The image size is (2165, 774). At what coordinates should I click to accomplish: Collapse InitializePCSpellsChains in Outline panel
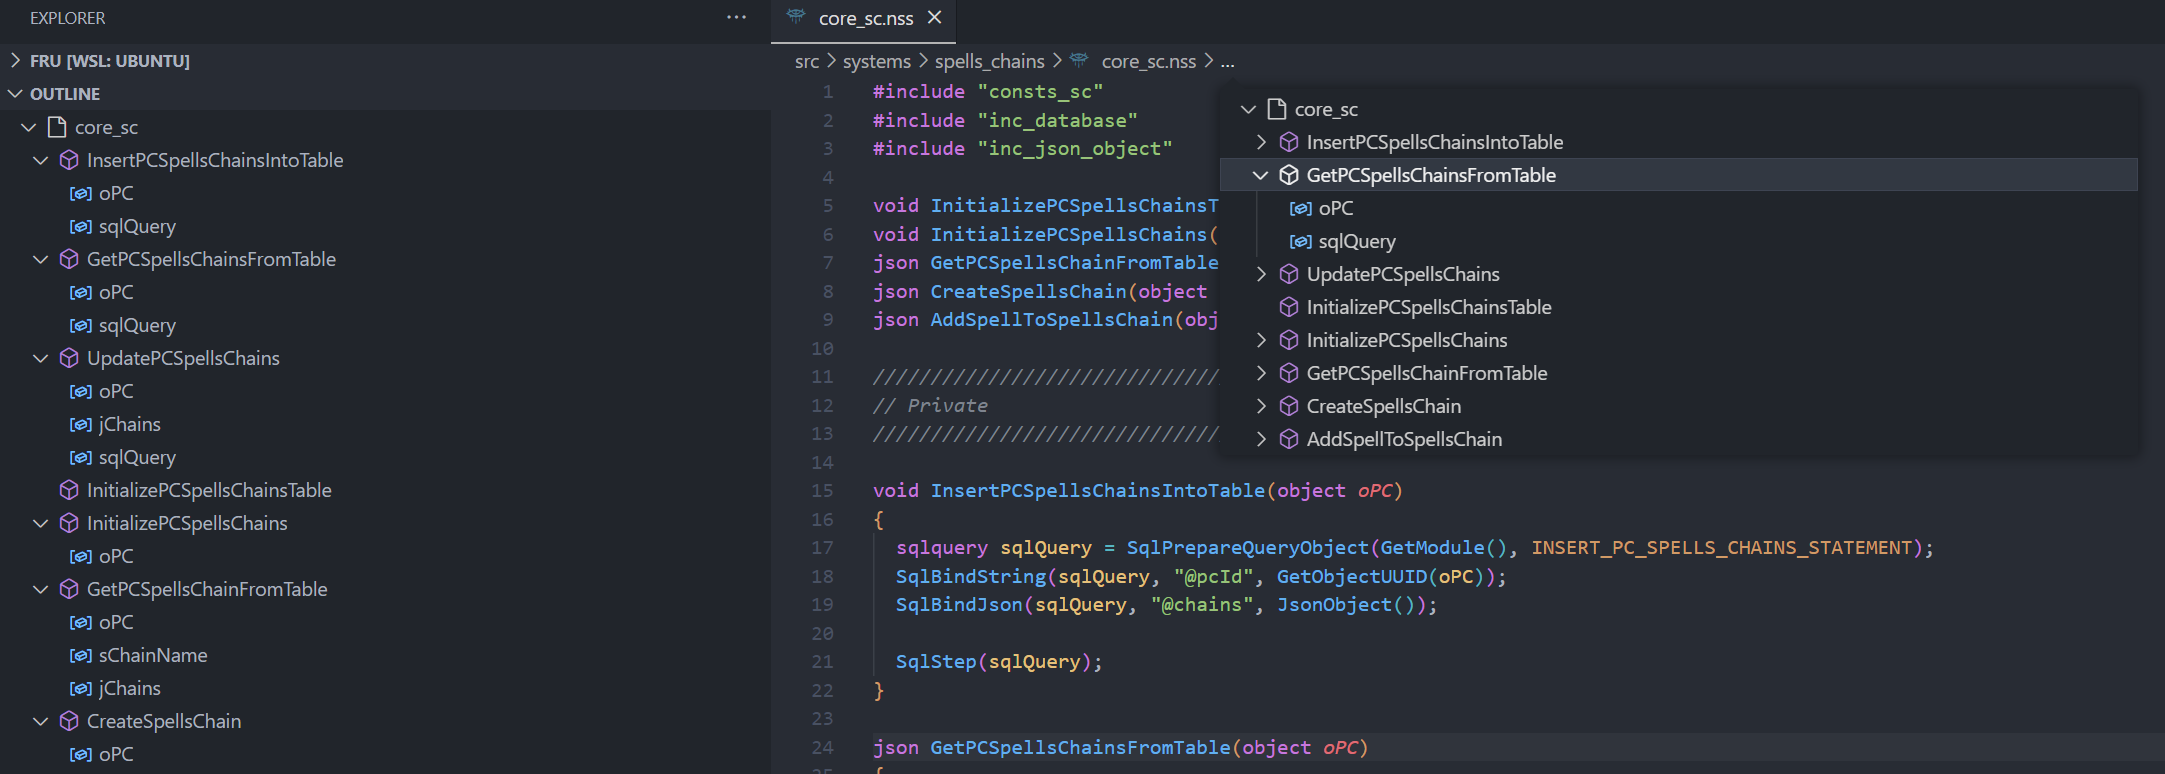41,523
